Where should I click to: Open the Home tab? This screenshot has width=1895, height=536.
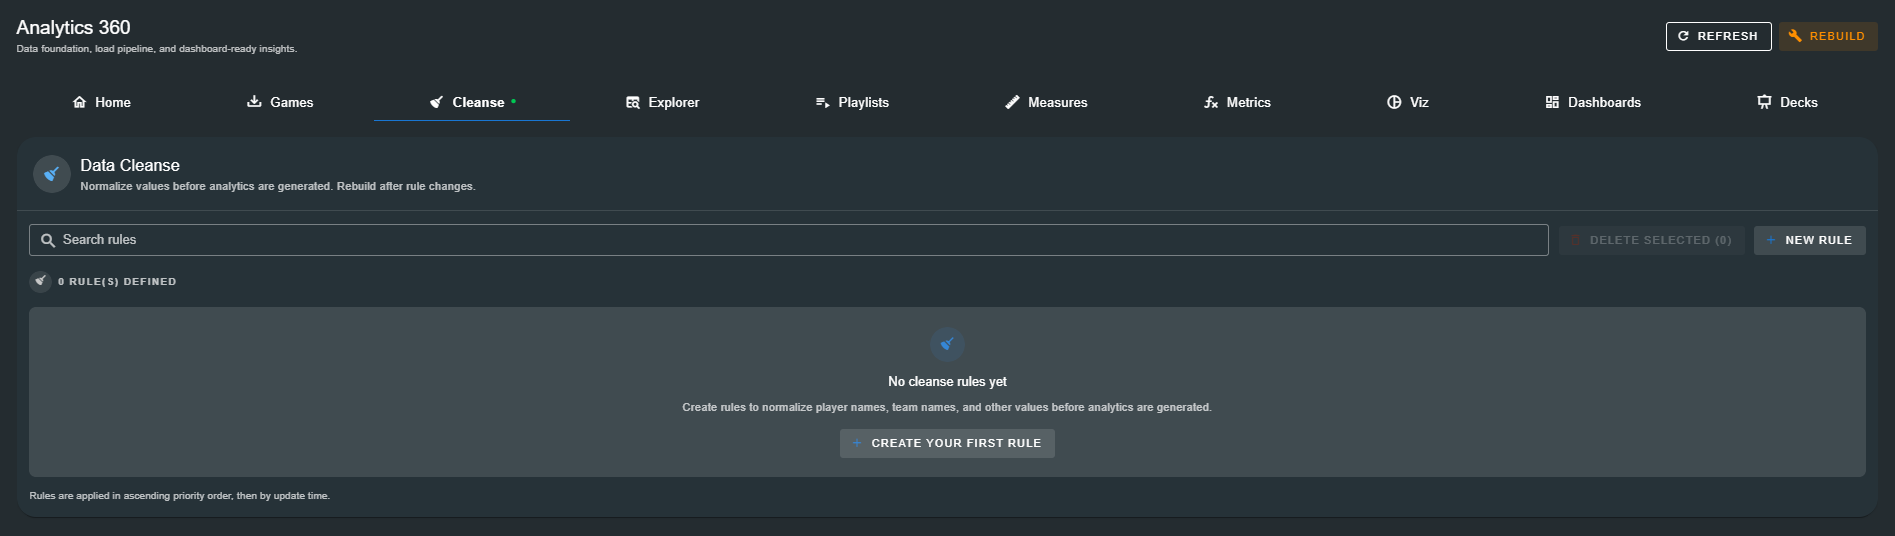pyautogui.click(x=102, y=102)
